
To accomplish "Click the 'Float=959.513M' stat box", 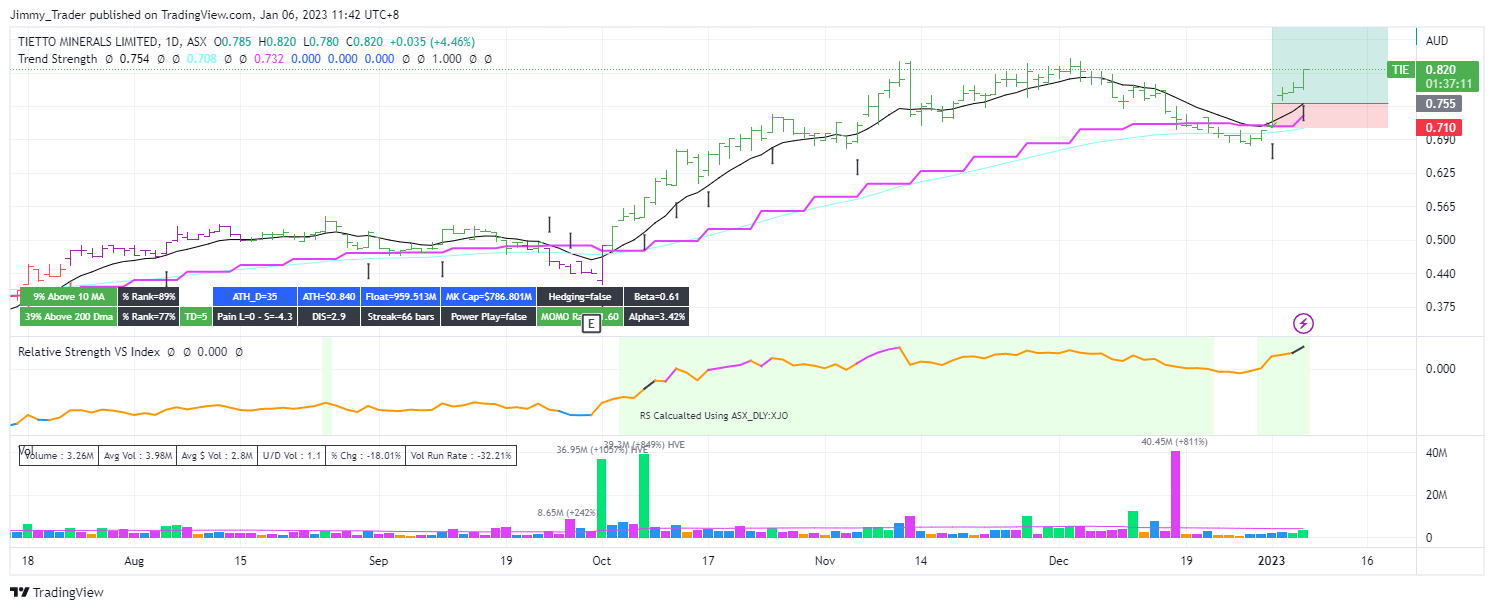I will click(x=400, y=297).
